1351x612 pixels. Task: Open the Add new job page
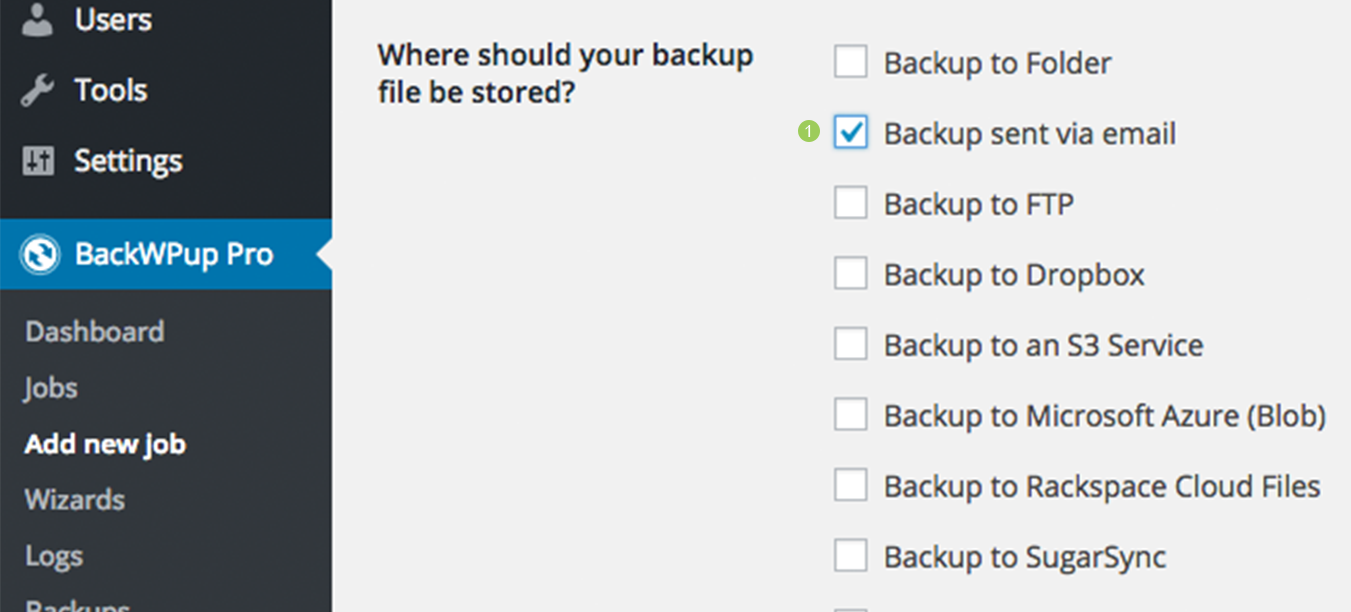[104, 443]
